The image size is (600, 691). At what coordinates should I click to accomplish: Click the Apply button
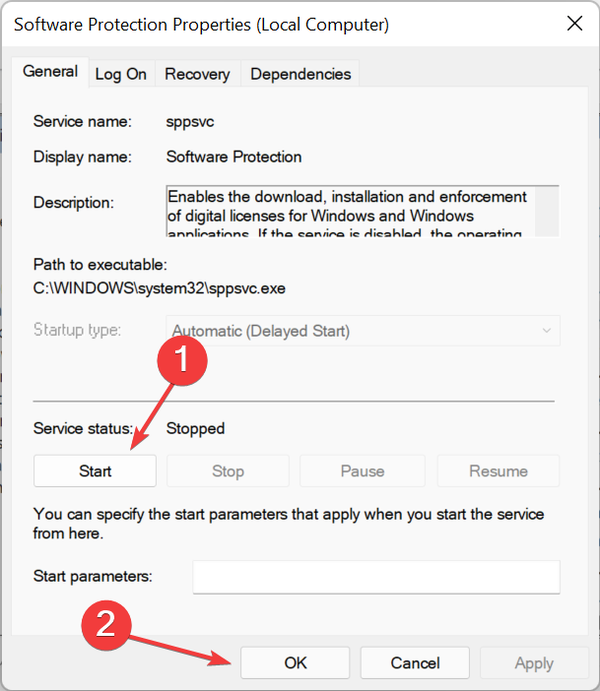[x=534, y=662]
